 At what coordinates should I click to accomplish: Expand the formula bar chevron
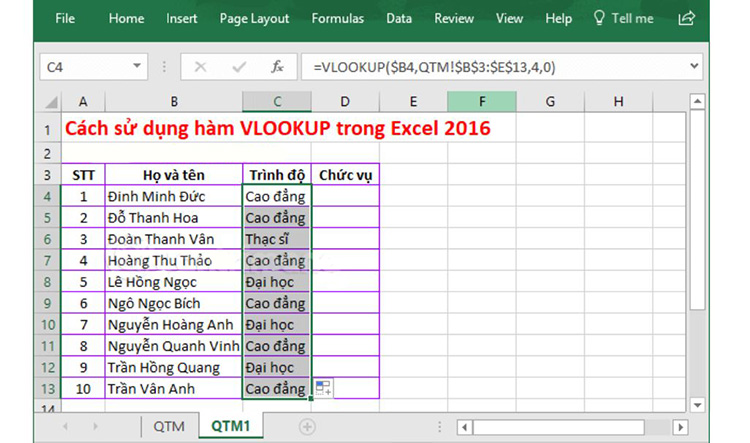694,66
